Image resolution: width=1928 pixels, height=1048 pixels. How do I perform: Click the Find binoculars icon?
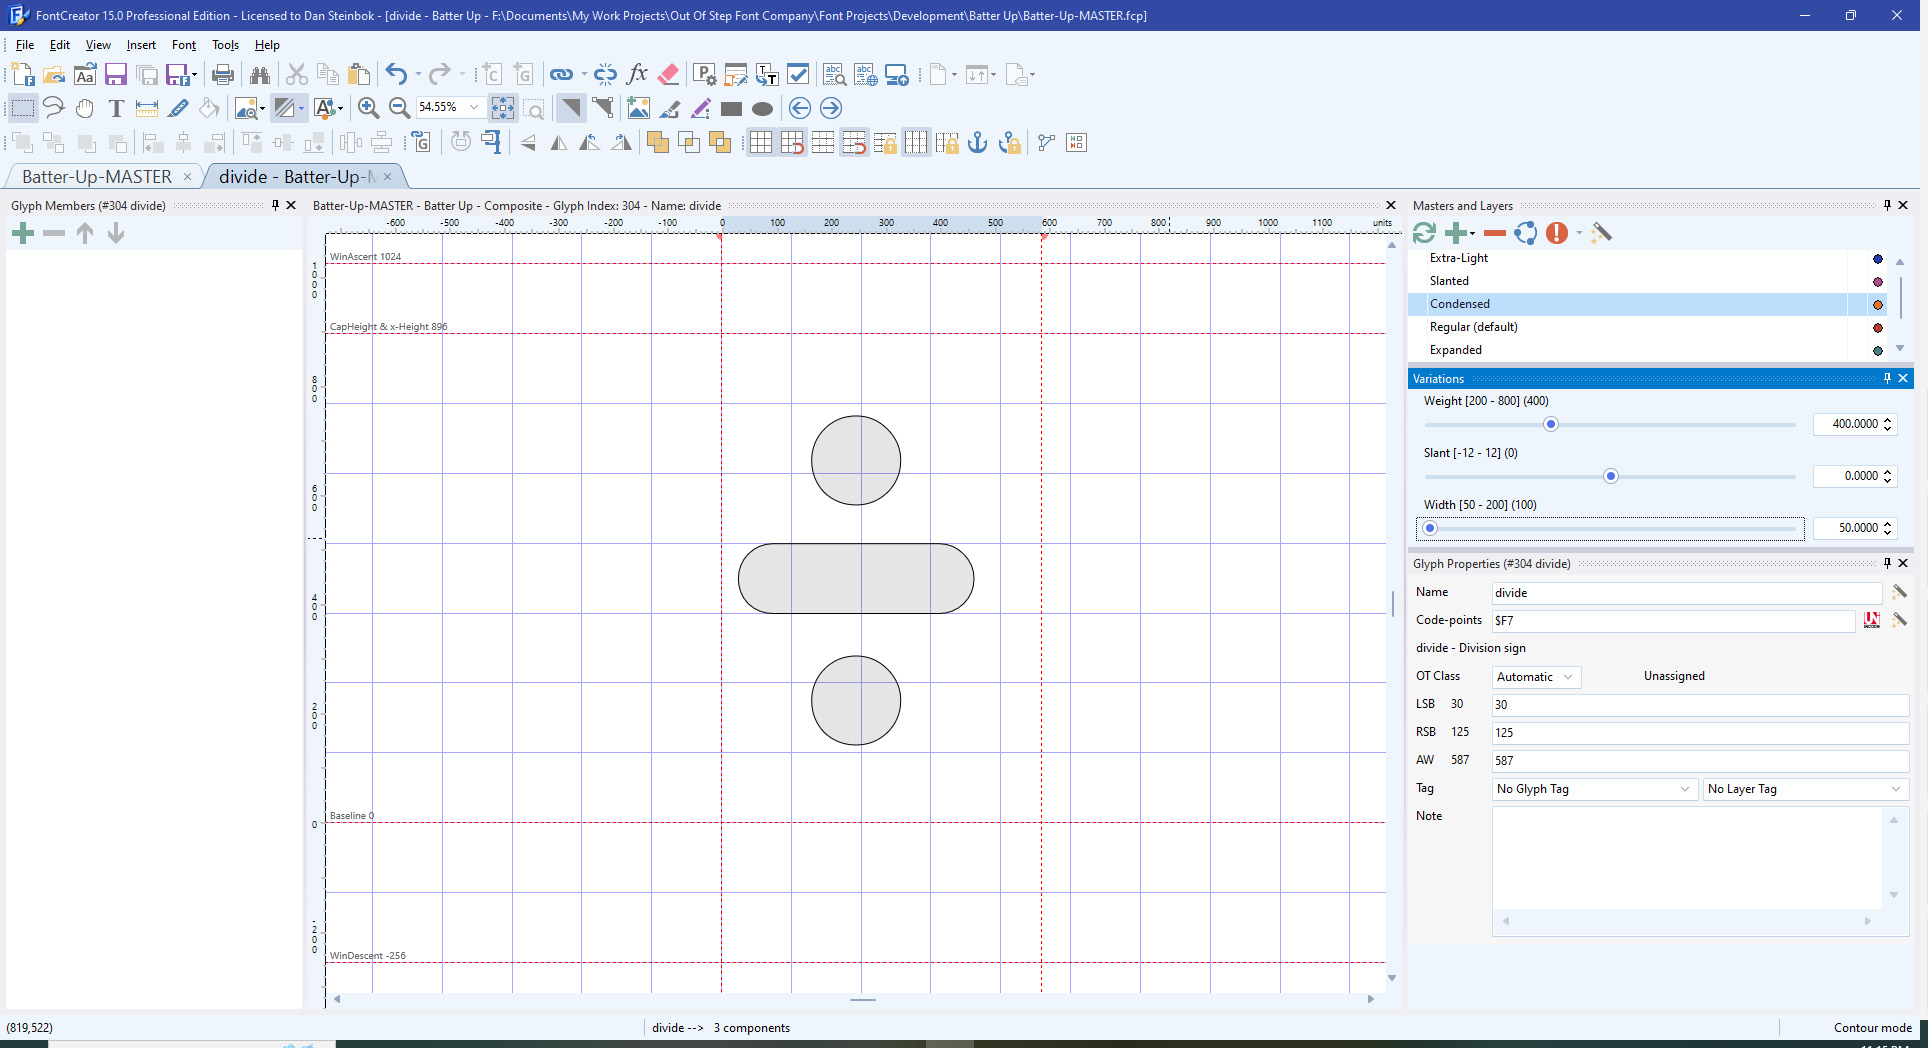[260, 74]
